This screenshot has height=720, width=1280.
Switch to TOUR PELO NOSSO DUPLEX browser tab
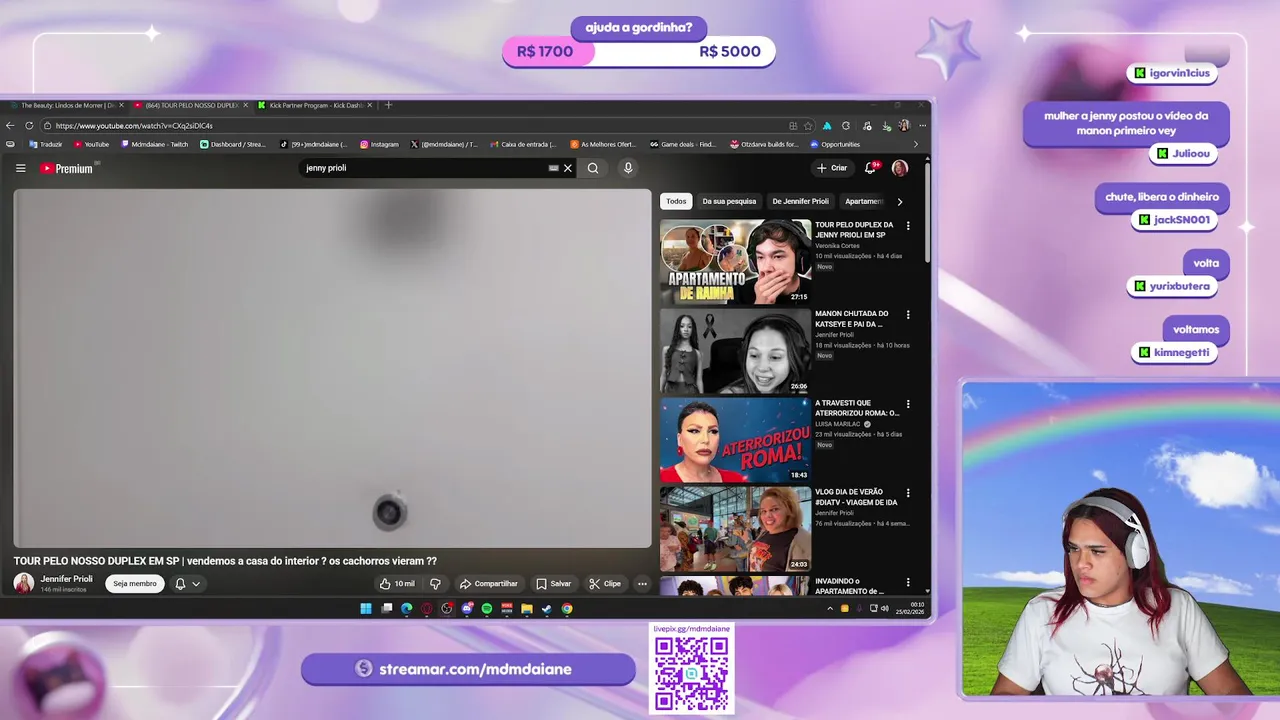click(190, 105)
